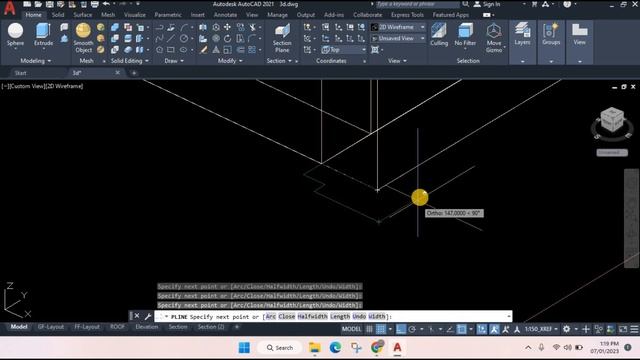Image resolution: width=640 pixels, height=360 pixels.
Task: Toggle polar tracking in status bar
Action: click(412, 329)
